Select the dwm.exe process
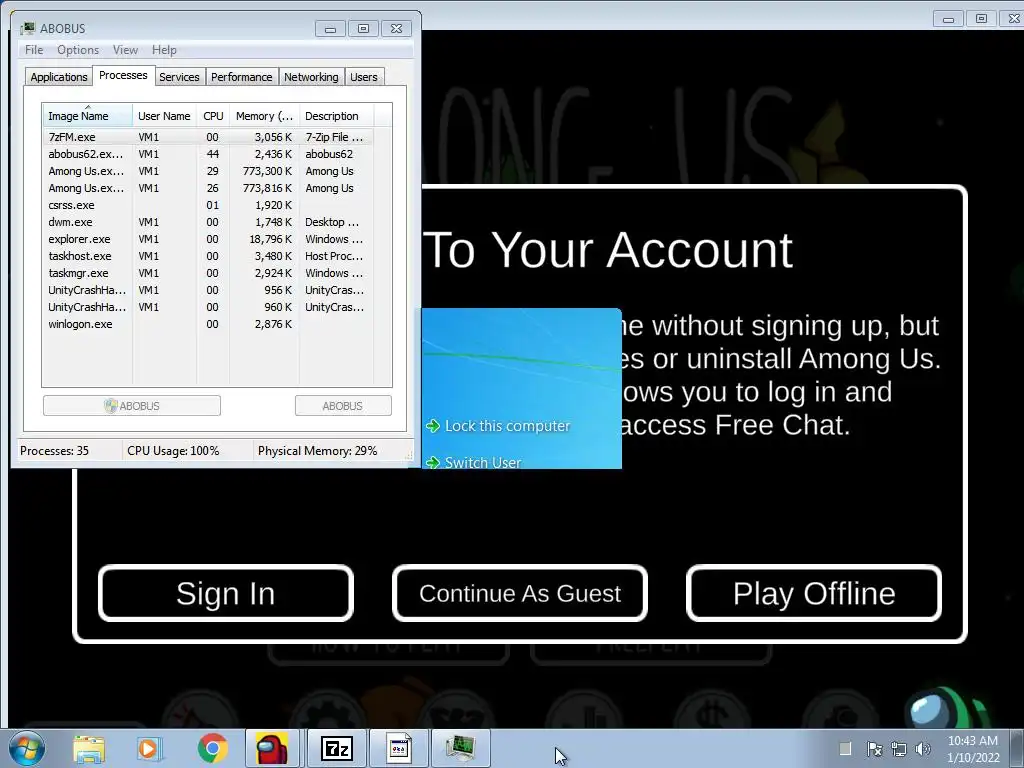This screenshot has height=768, width=1024. click(x=208, y=222)
